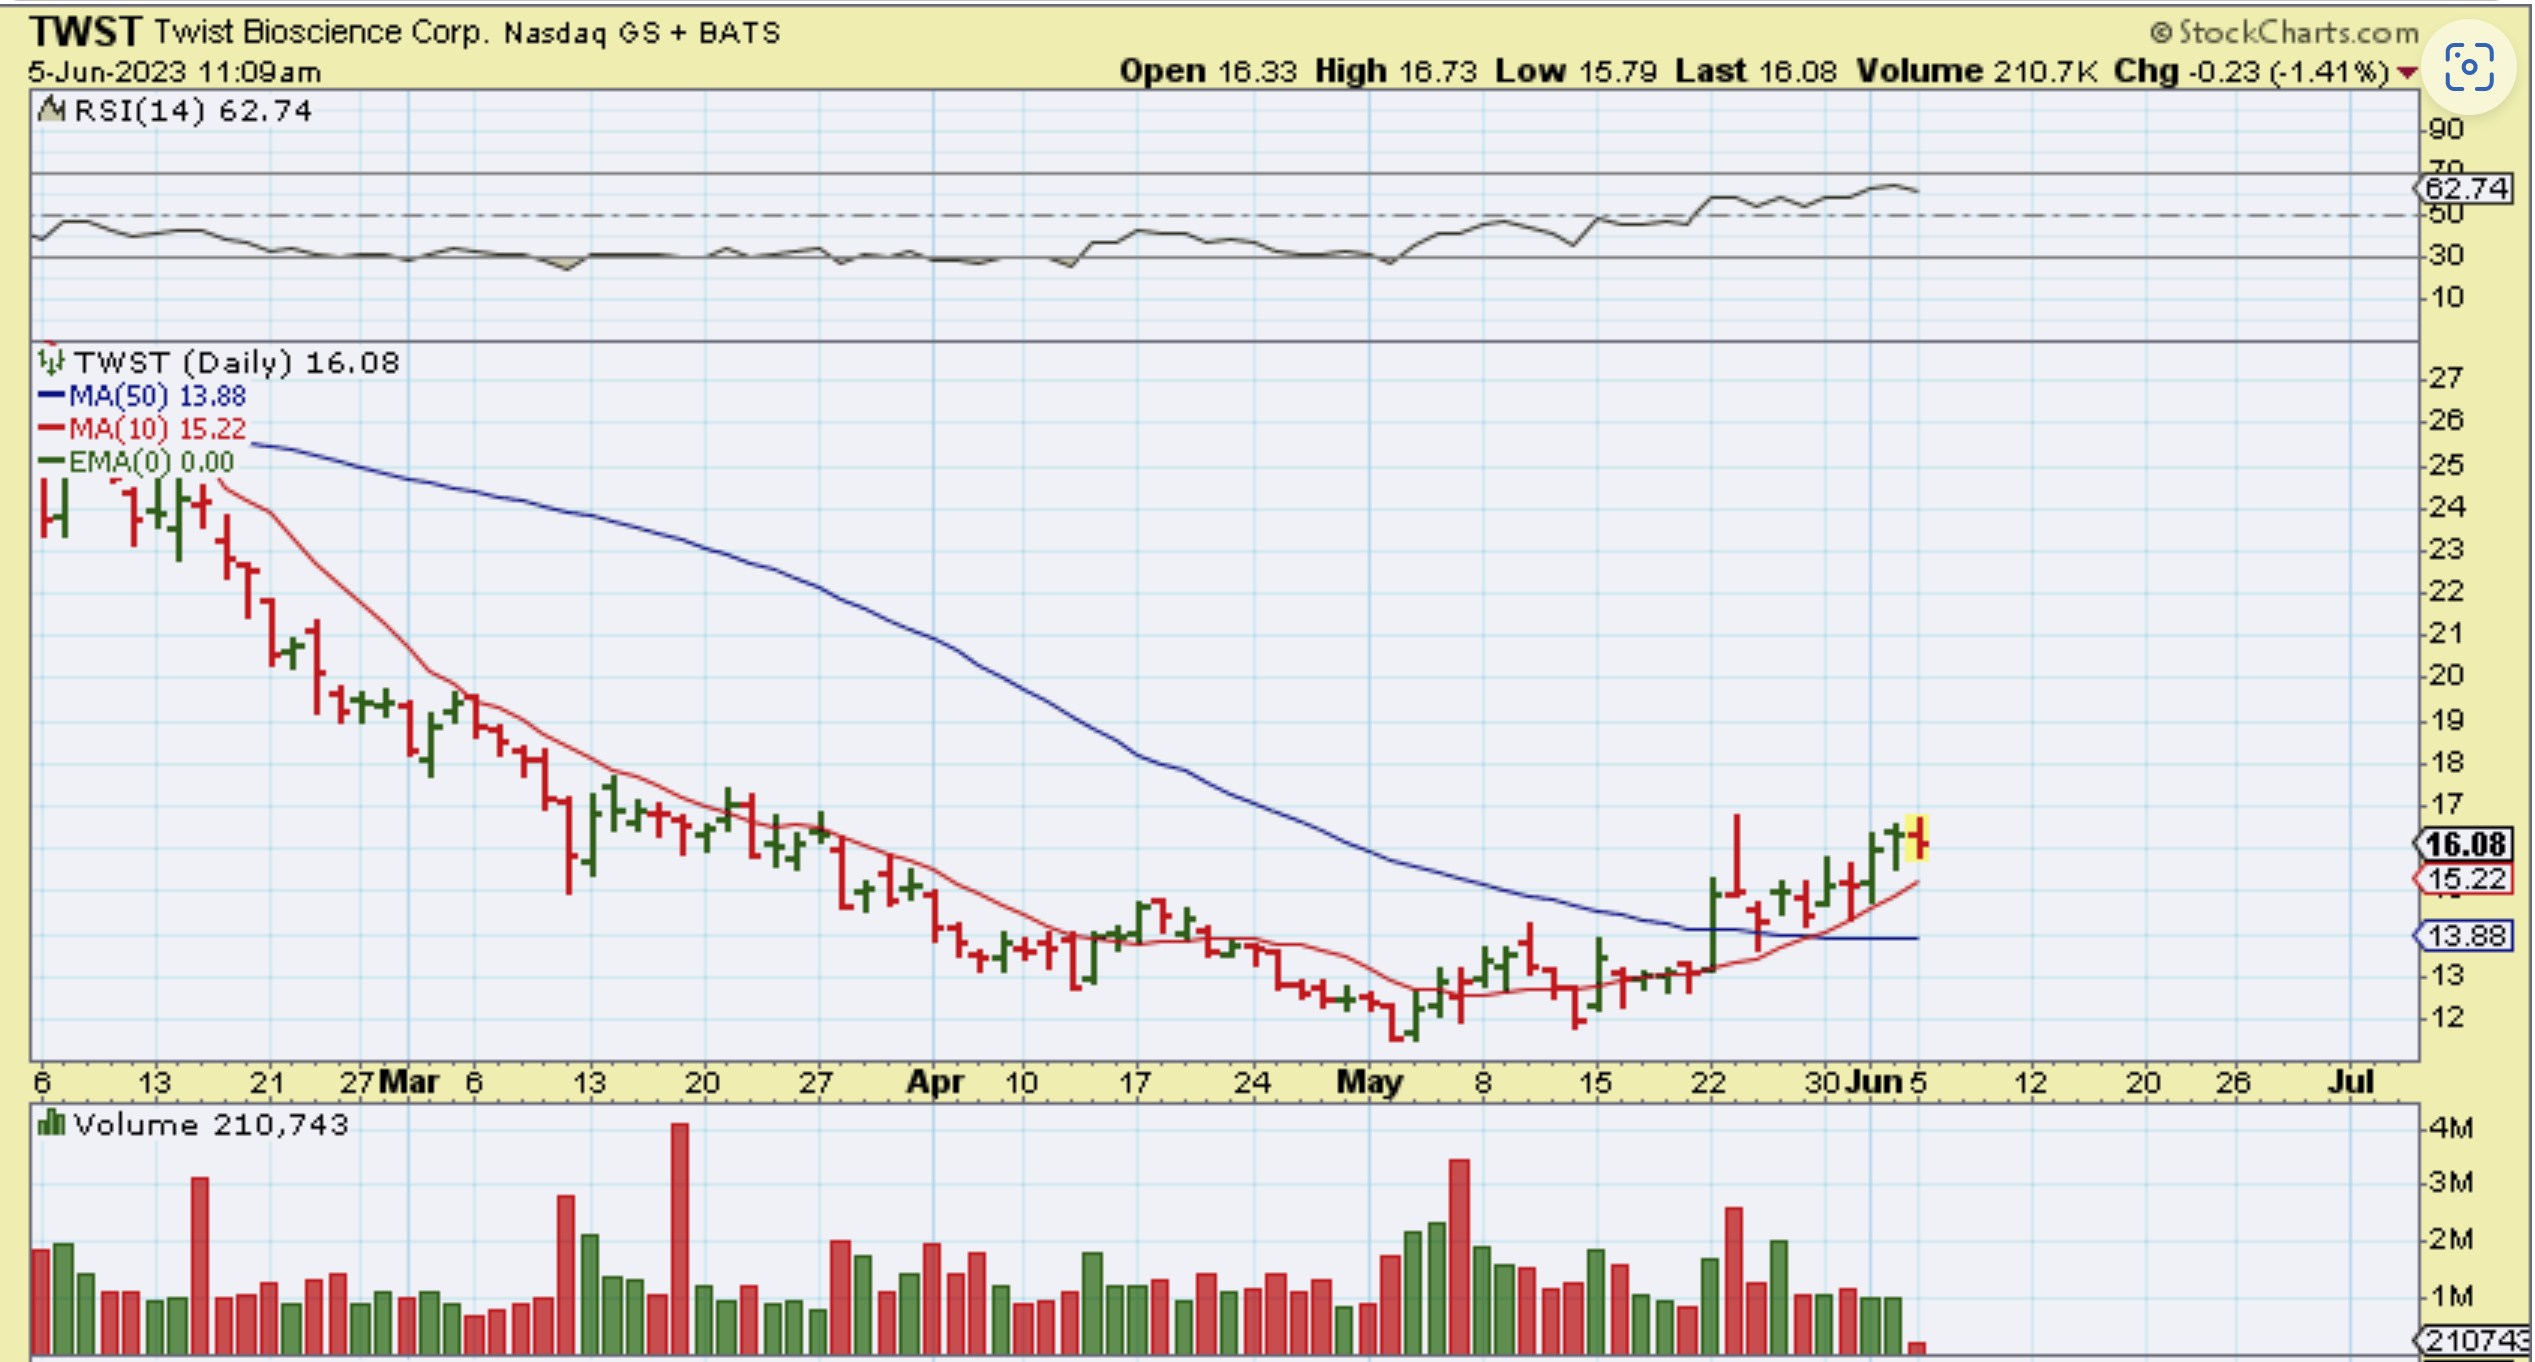This screenshot has width=2535, height=1362.
Task: Click the May month label on the date axis
Action: 1370,1083
